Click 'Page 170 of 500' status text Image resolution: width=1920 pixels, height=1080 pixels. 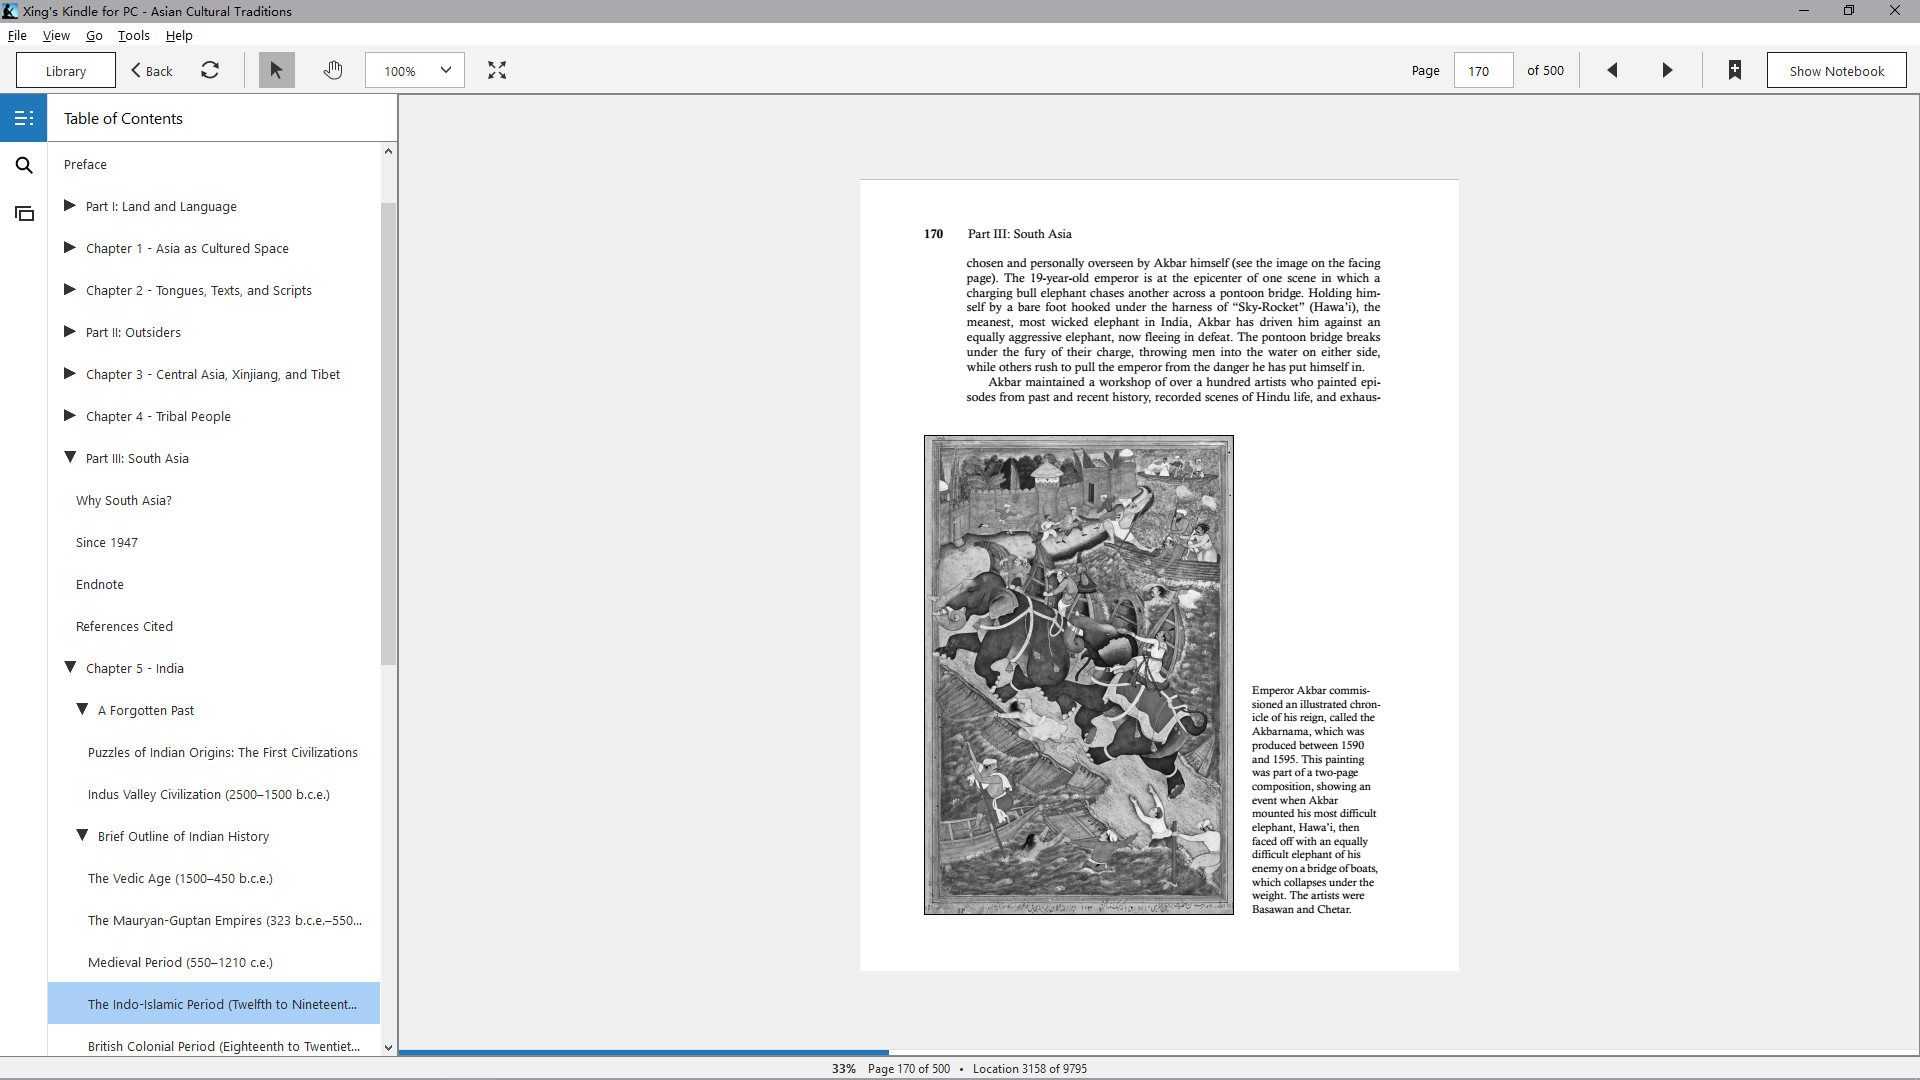click(909, 1068)
